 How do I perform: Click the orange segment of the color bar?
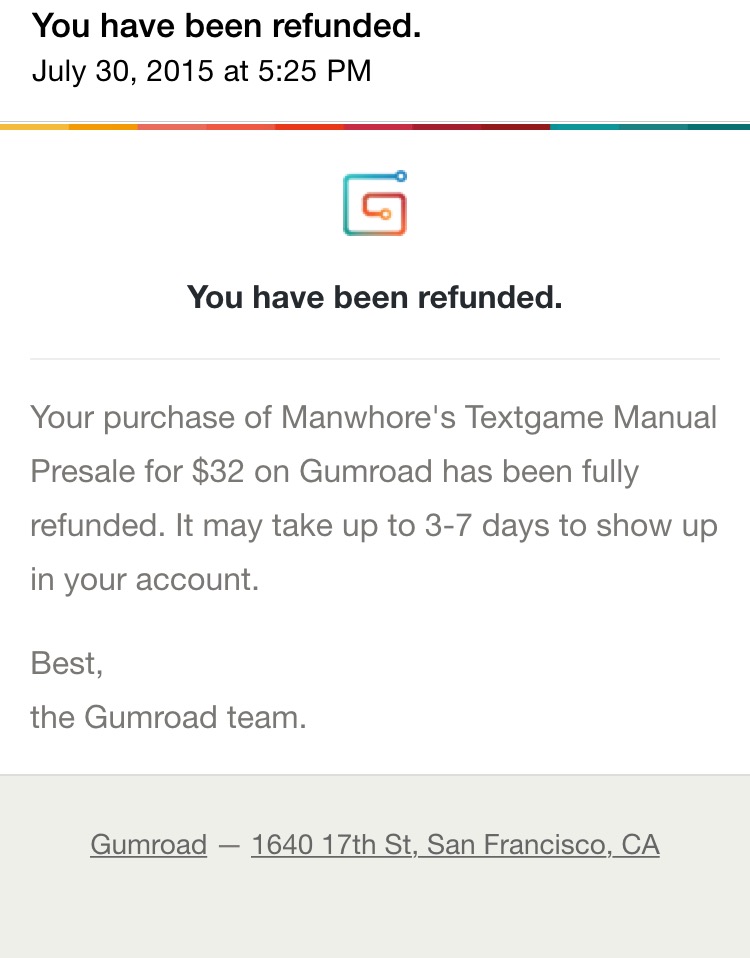point(103,127)
